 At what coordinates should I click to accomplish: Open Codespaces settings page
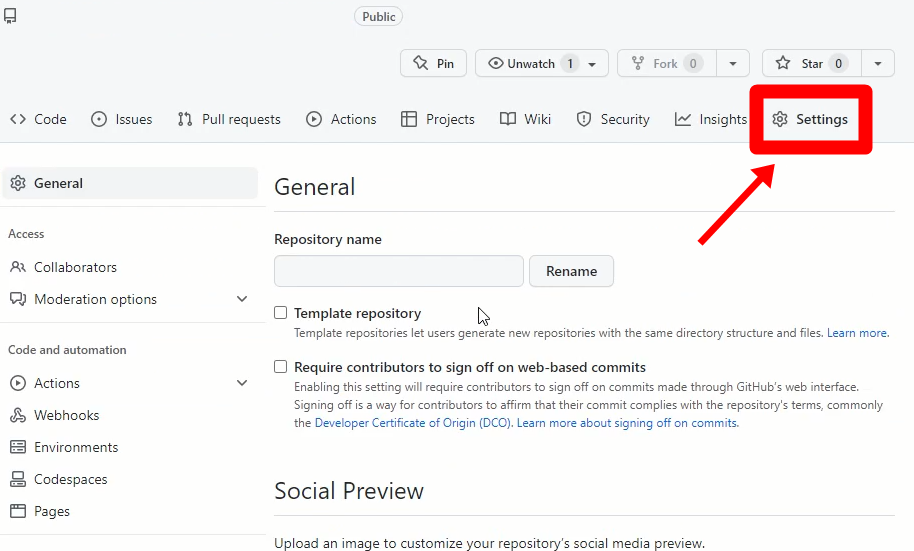pos(71,479)
